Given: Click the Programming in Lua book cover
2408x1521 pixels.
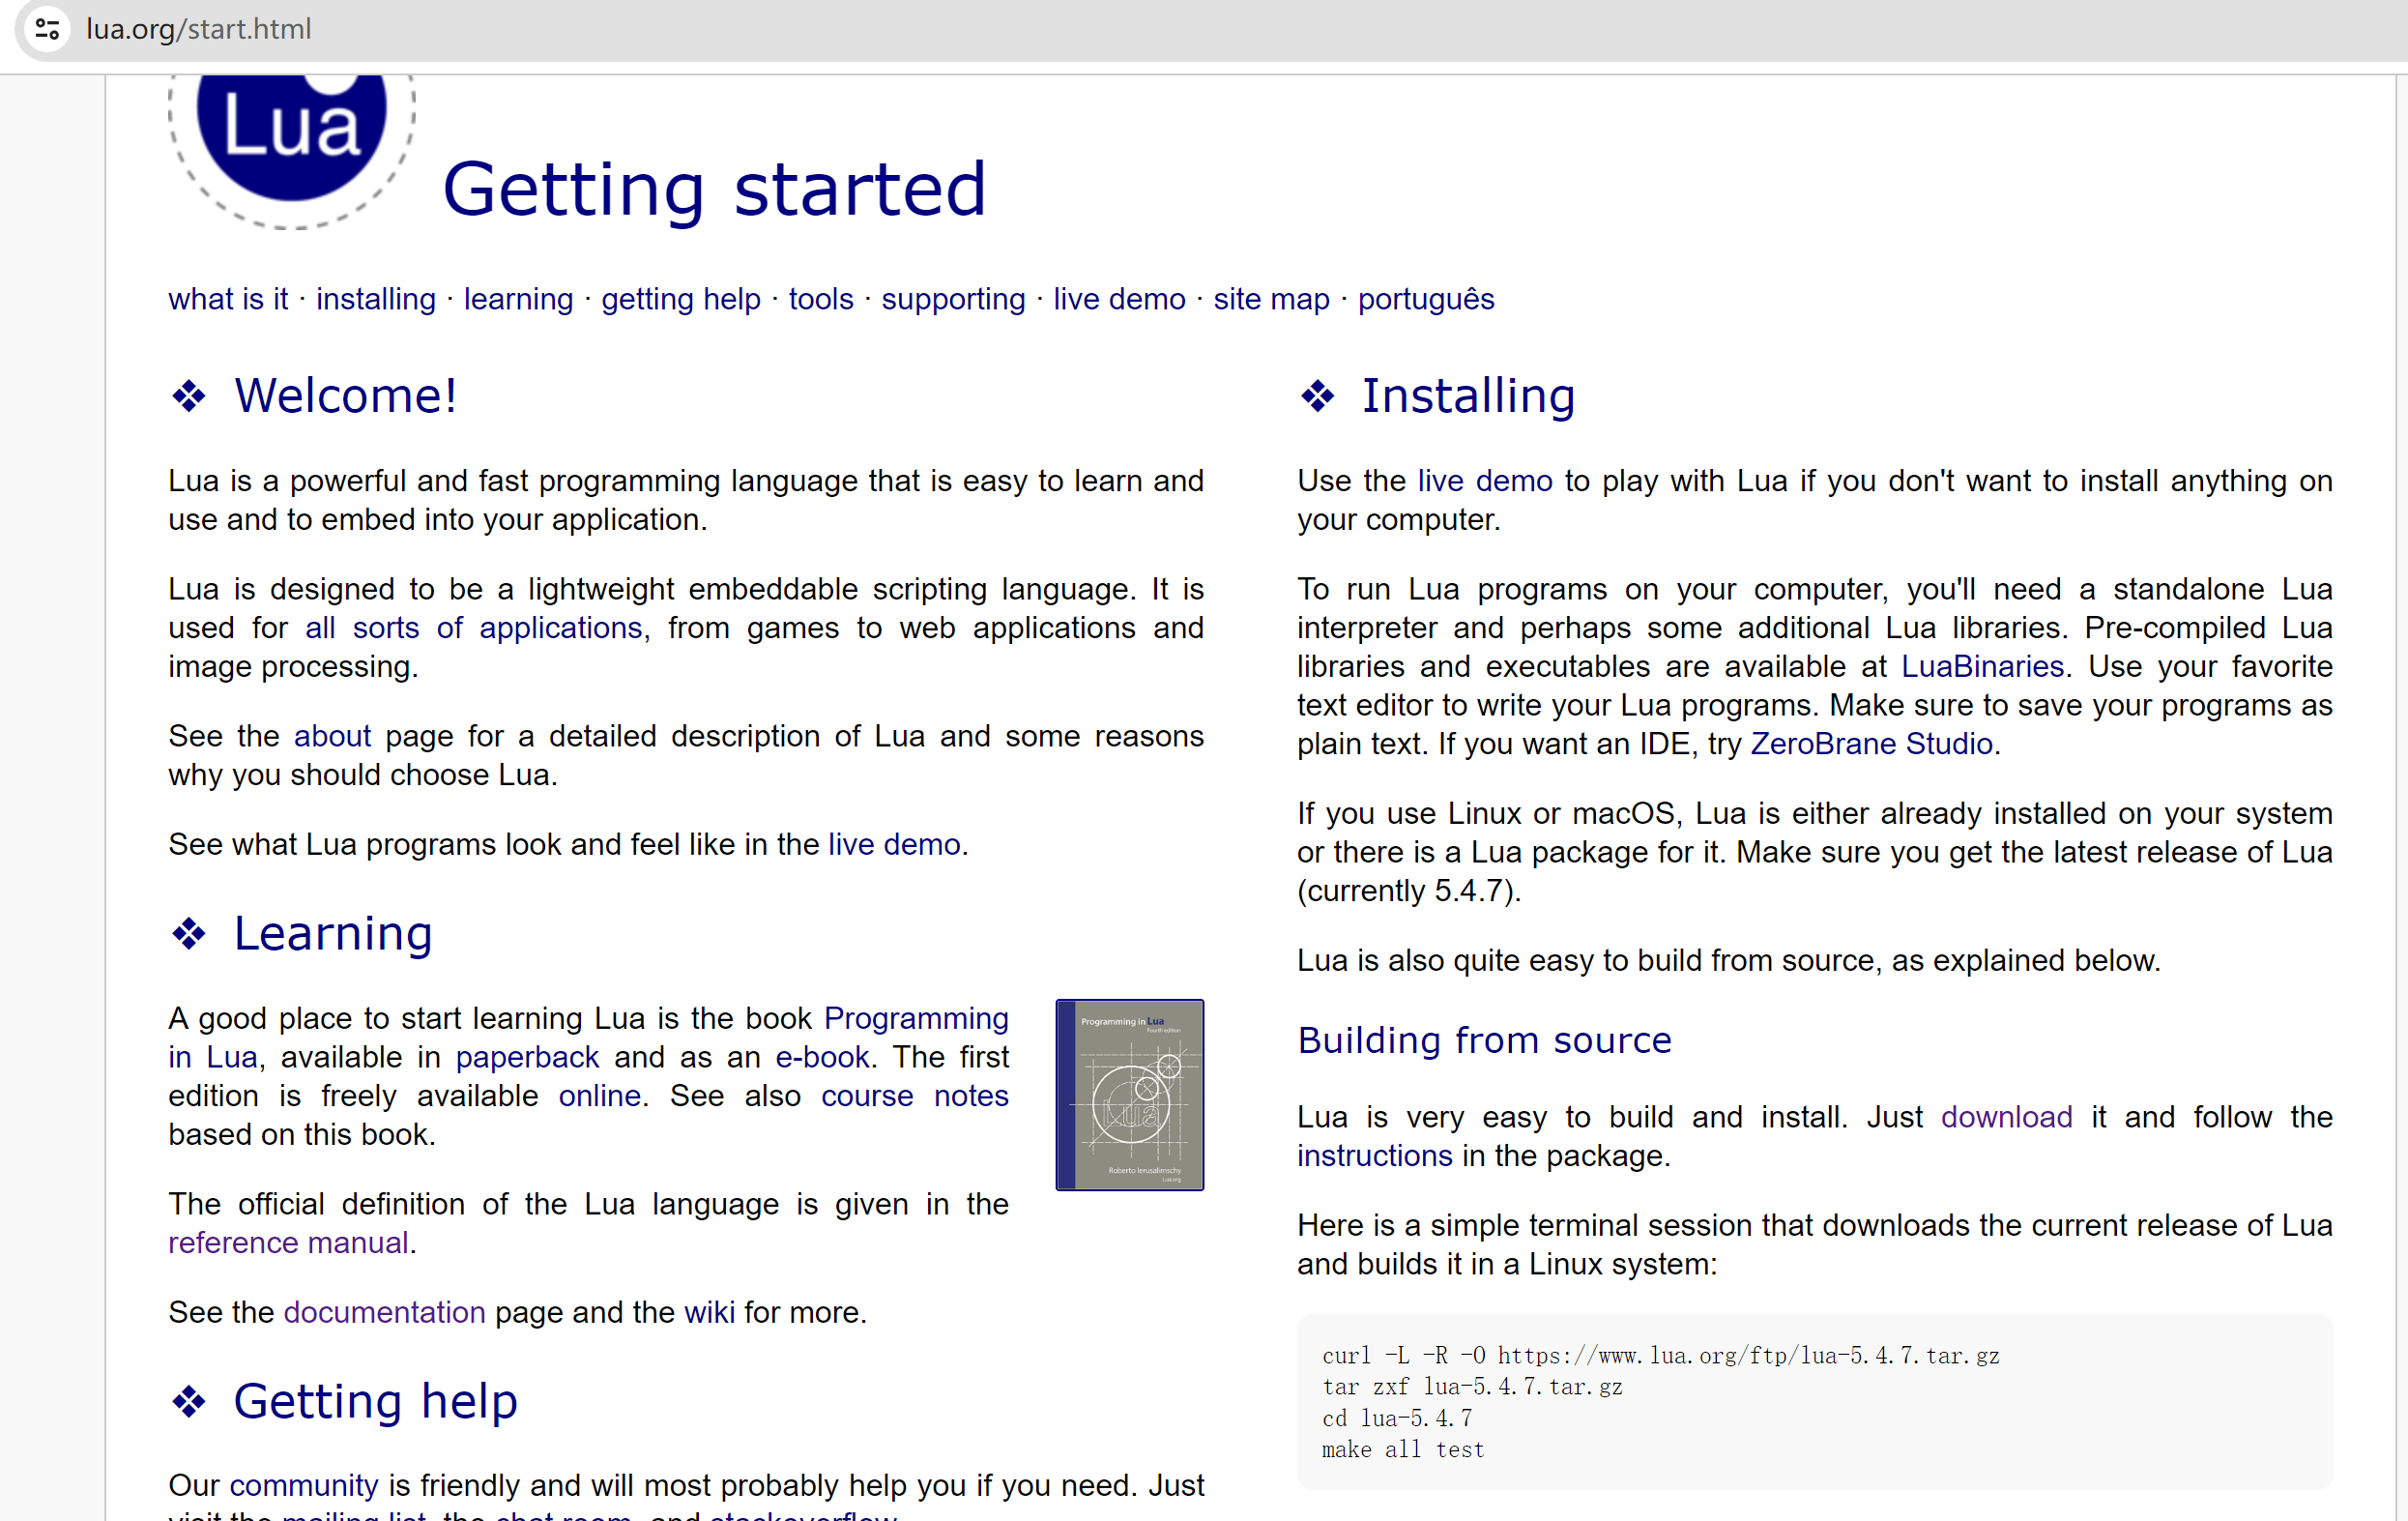Looking at the screenshot, I should 1129,1094.
